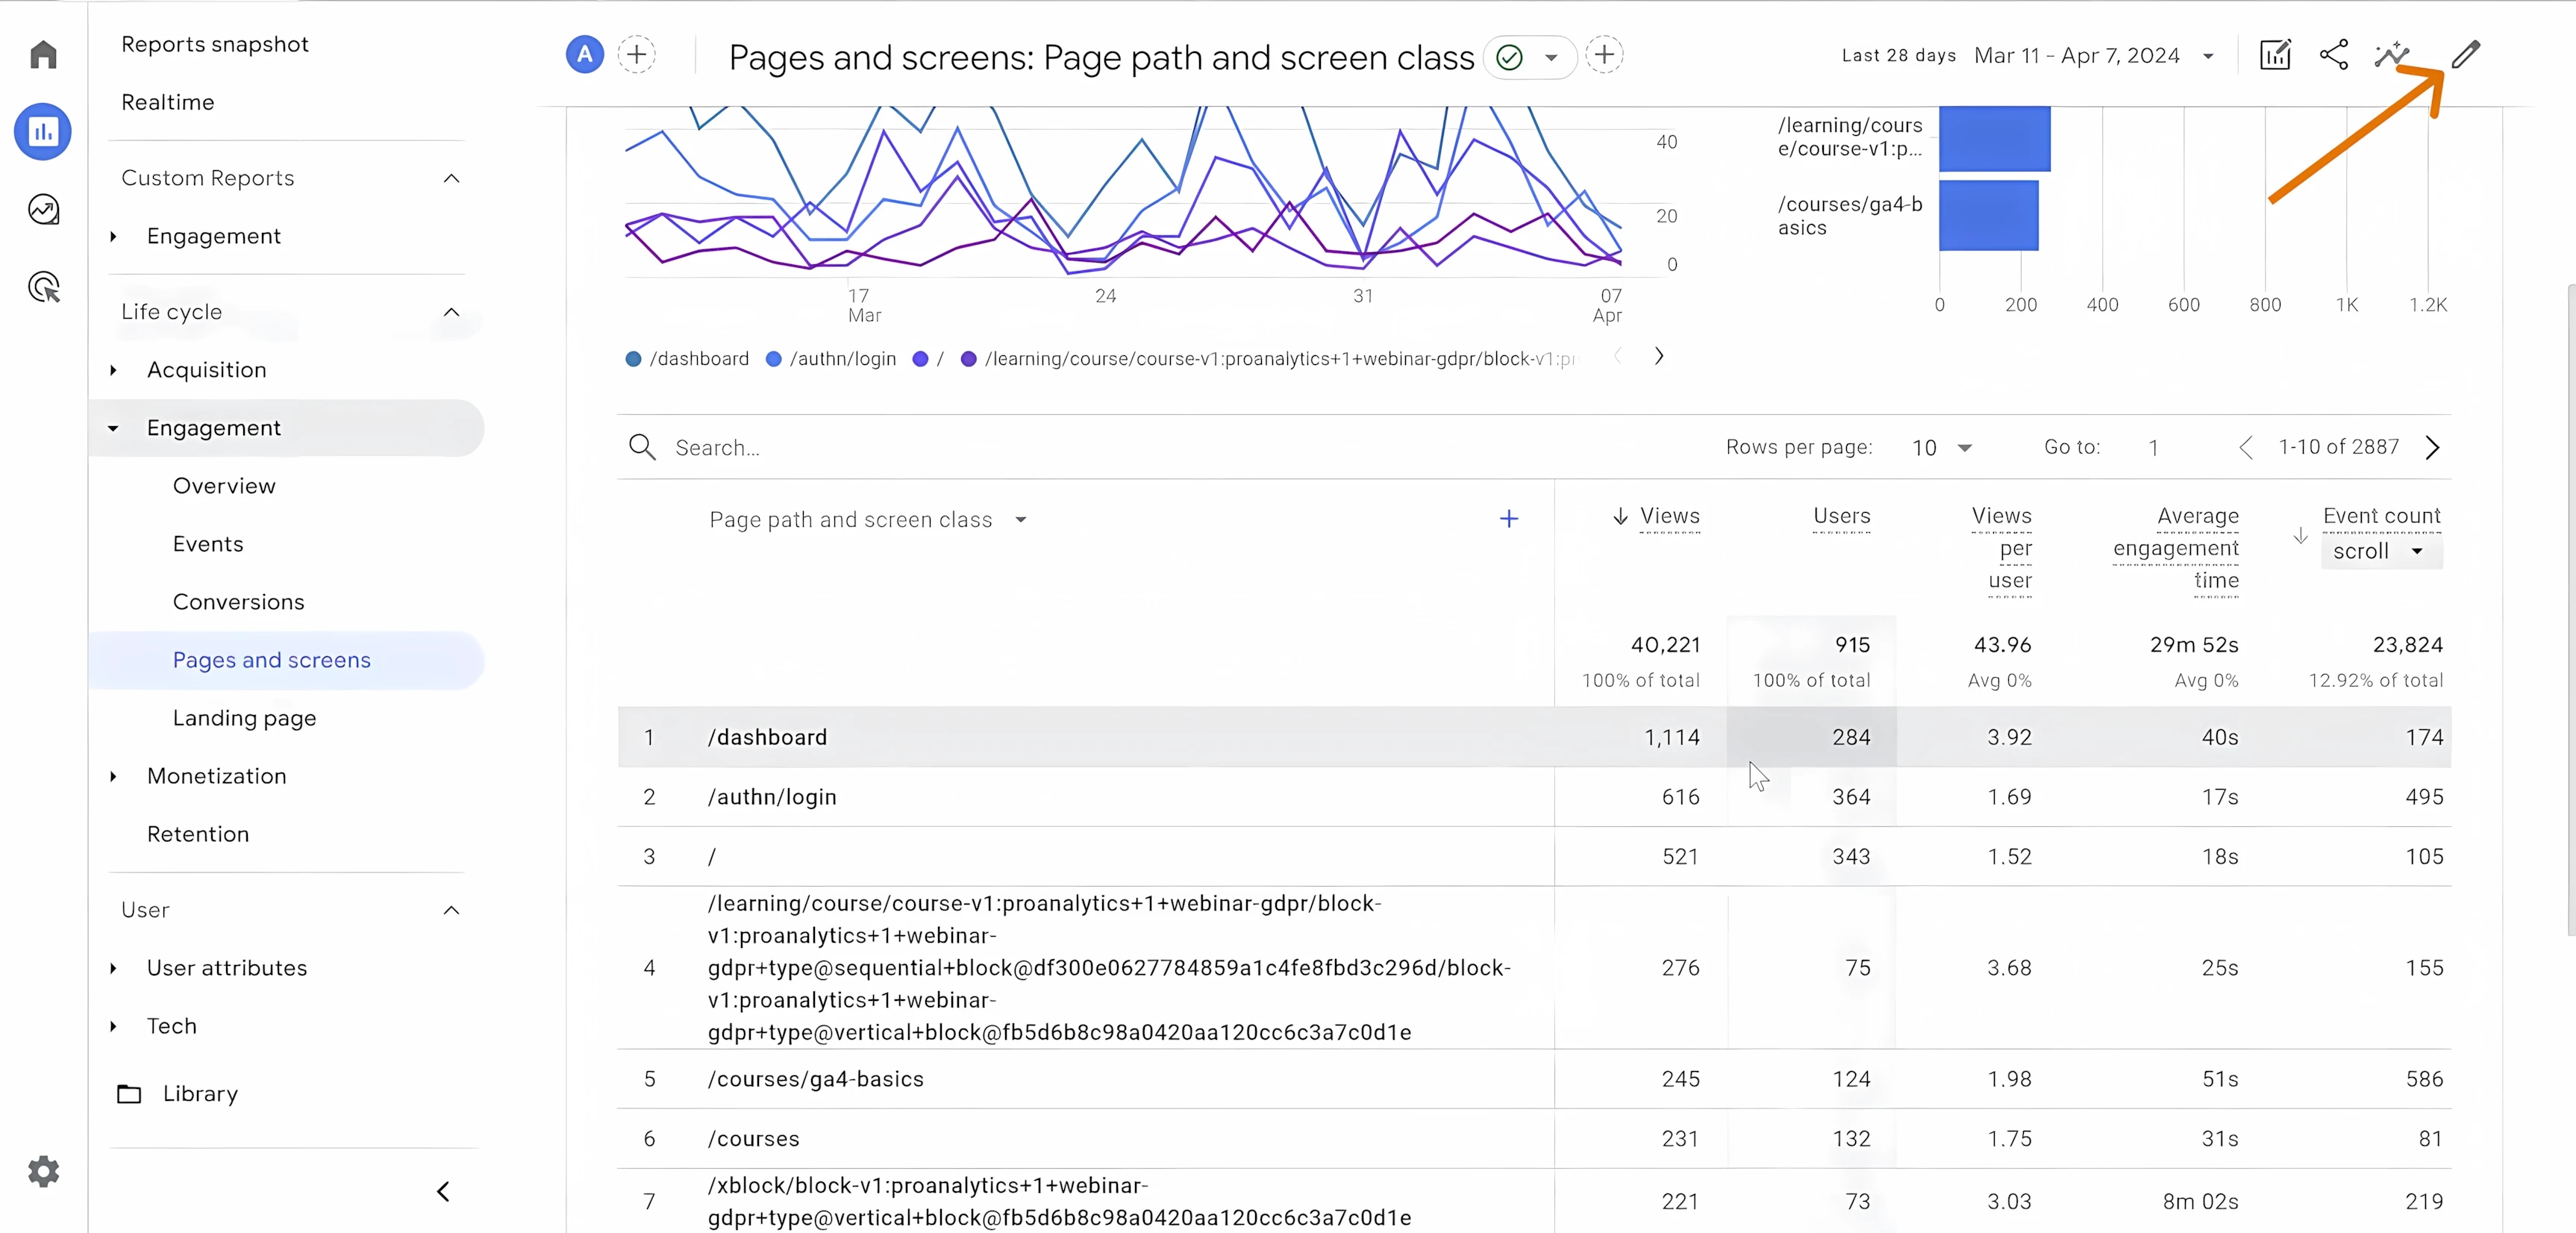Toggle webinar-gdpr series in chart legend
The image size is (2576, 1233).
(x=1268, y=359)
